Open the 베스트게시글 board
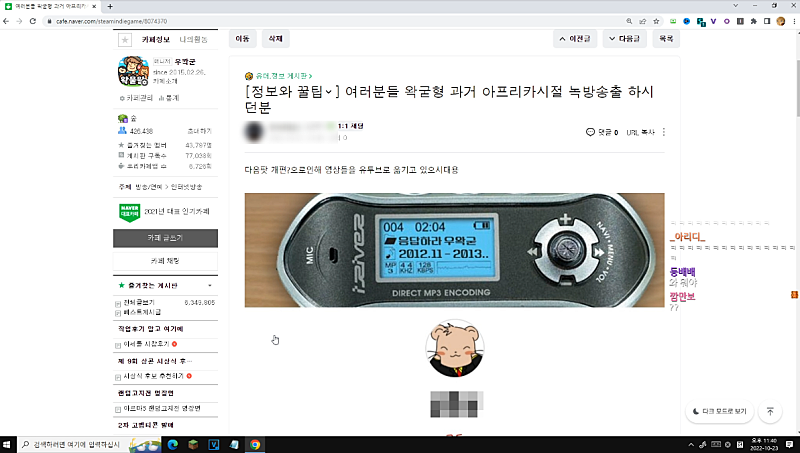This screenshot has height=453, width=800. (x=142, y=312)
